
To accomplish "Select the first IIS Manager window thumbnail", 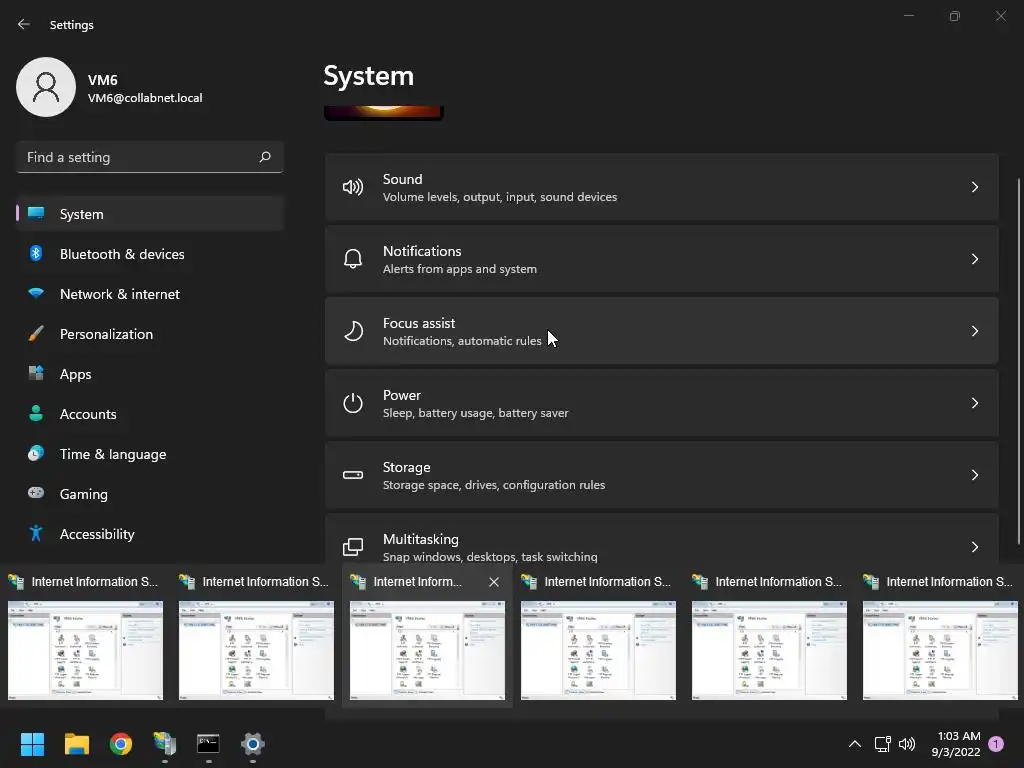I will [x=86, y=650].
